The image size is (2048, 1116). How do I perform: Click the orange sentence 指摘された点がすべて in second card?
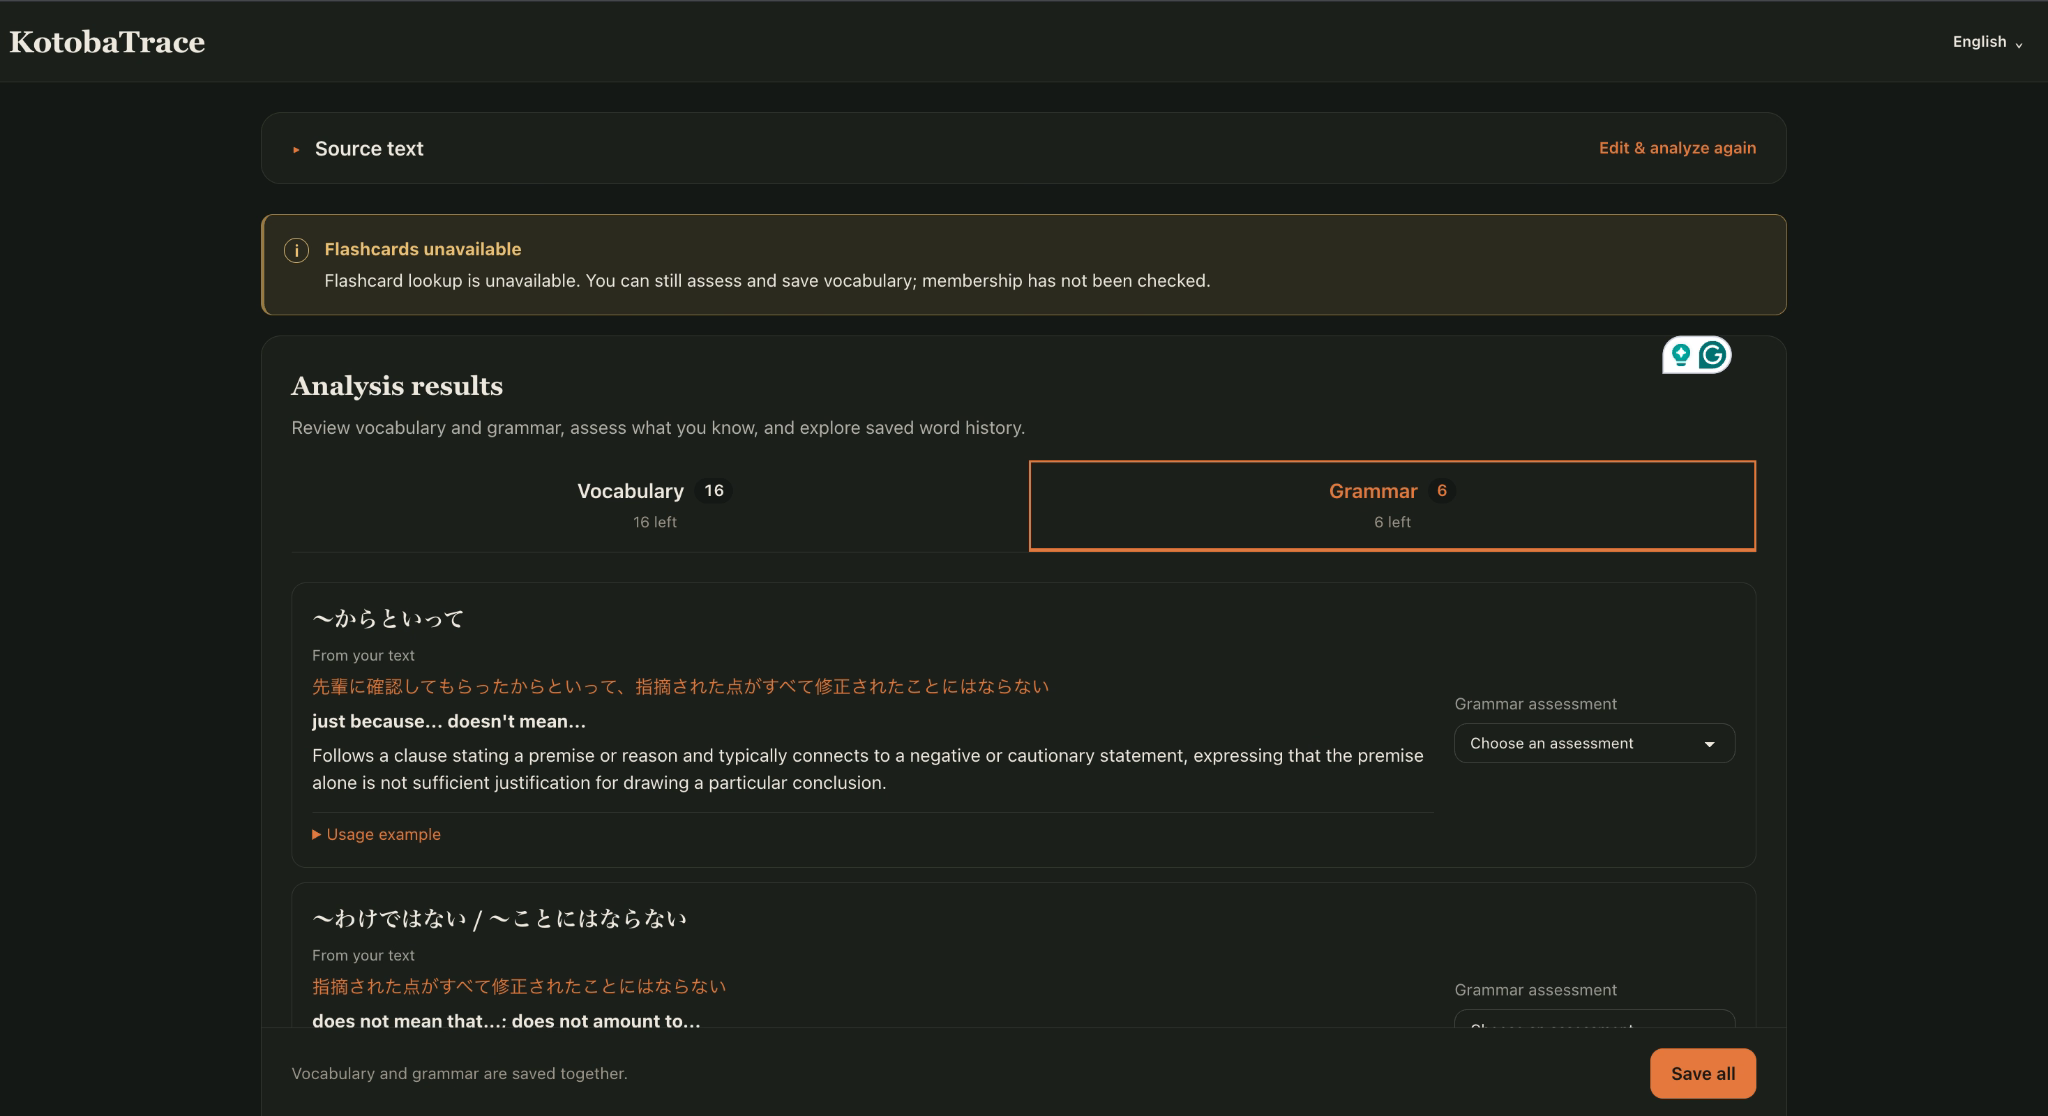point(519,987)
